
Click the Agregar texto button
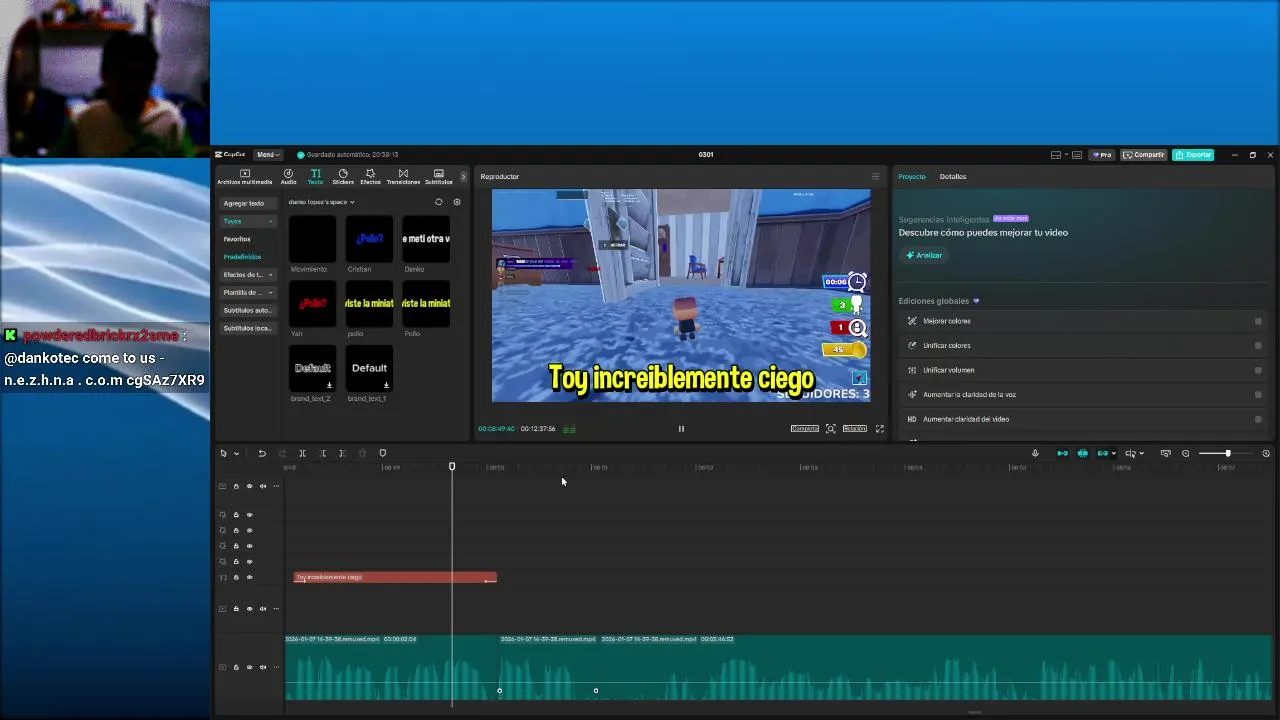point(246,203)
